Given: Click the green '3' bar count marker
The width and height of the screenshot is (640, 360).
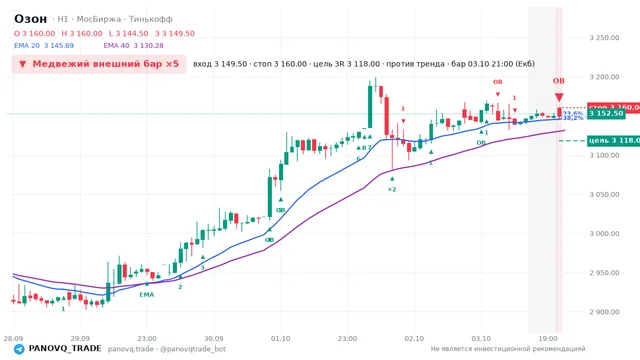Looking at the screenshot, I should pyautogui.click(x=202, y=268).
